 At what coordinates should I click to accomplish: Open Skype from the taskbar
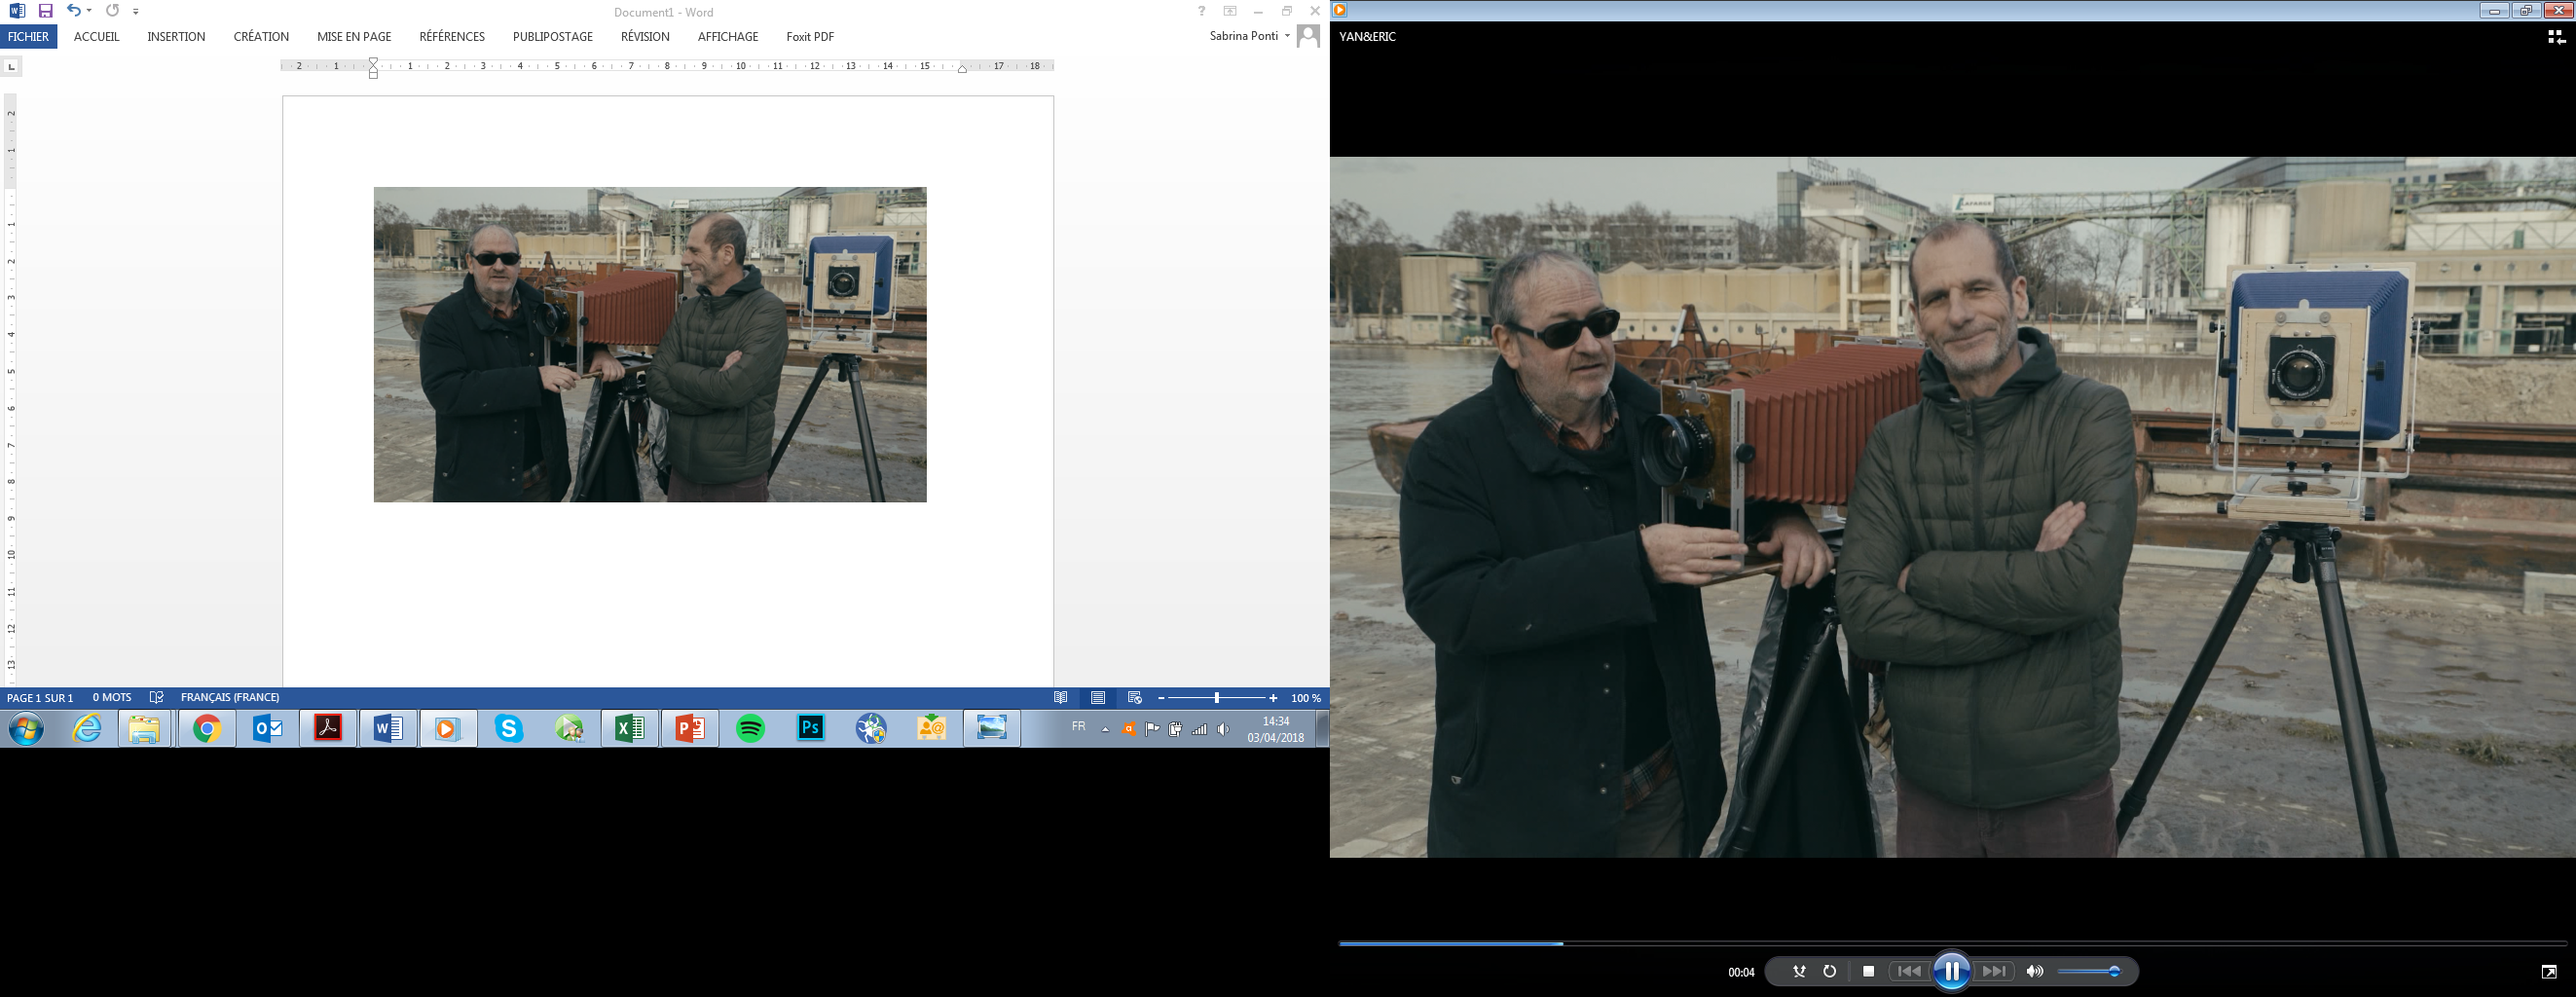[x=509, y=729]
